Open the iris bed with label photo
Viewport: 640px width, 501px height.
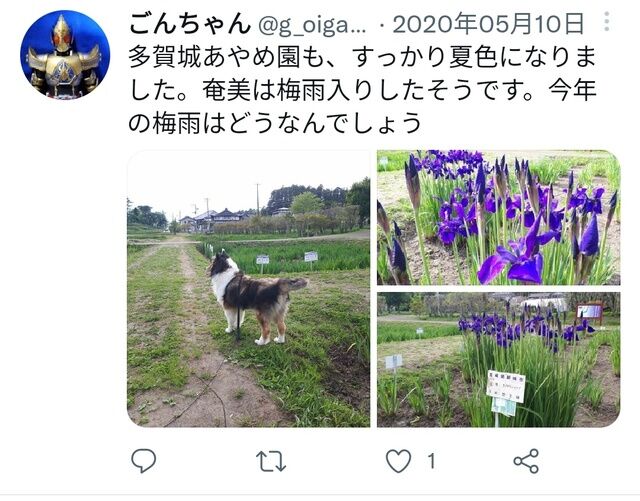pos(498,360)
